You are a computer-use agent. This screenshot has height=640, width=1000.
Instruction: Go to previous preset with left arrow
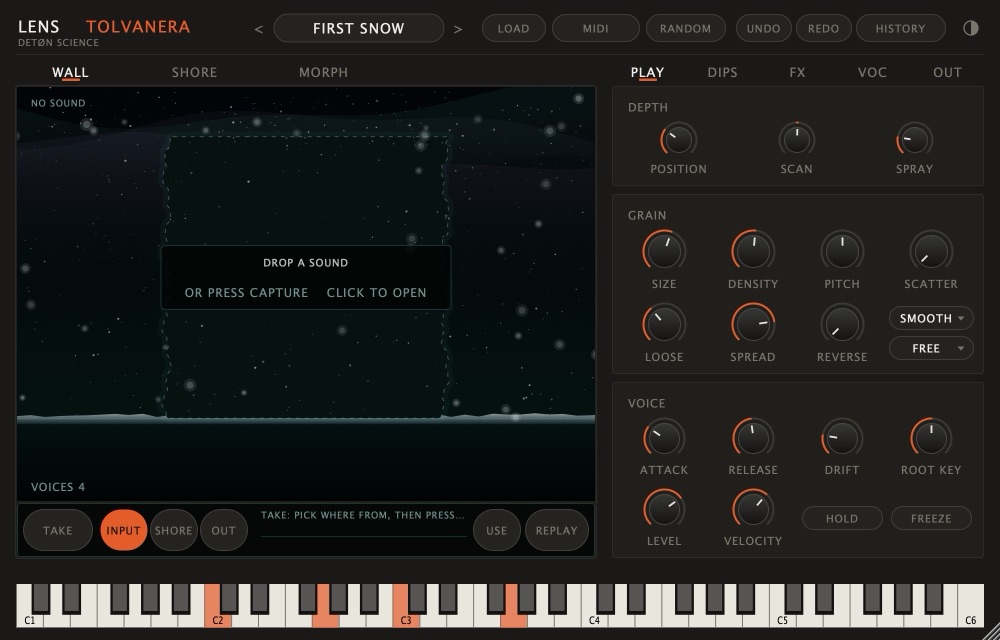(x=258, y=29)
